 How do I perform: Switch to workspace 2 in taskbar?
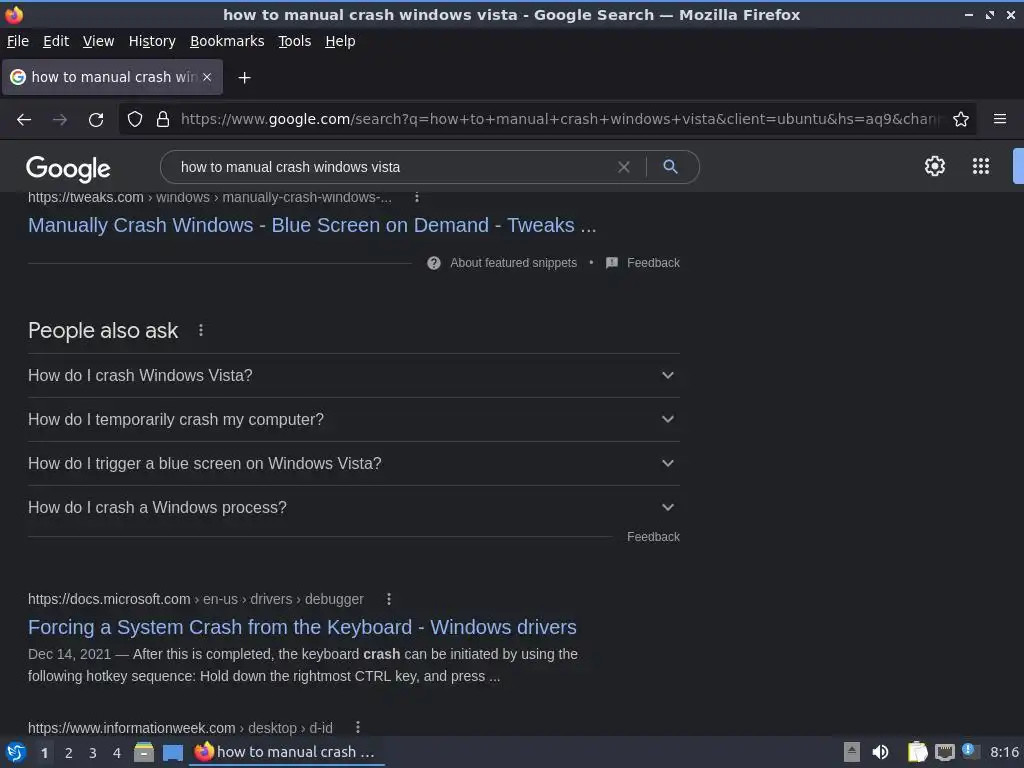point(69,753)
